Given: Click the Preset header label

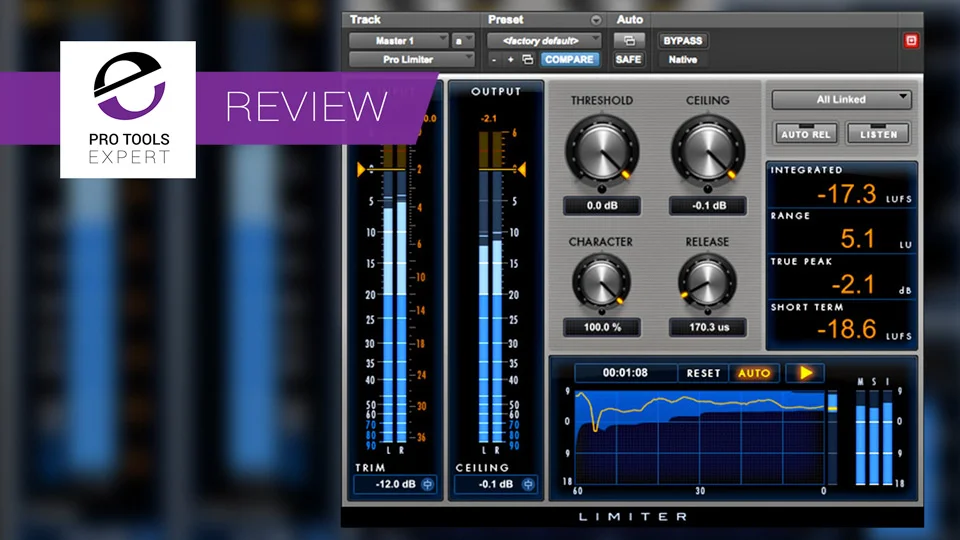Looking at the screenshot, I should point(505,20).
